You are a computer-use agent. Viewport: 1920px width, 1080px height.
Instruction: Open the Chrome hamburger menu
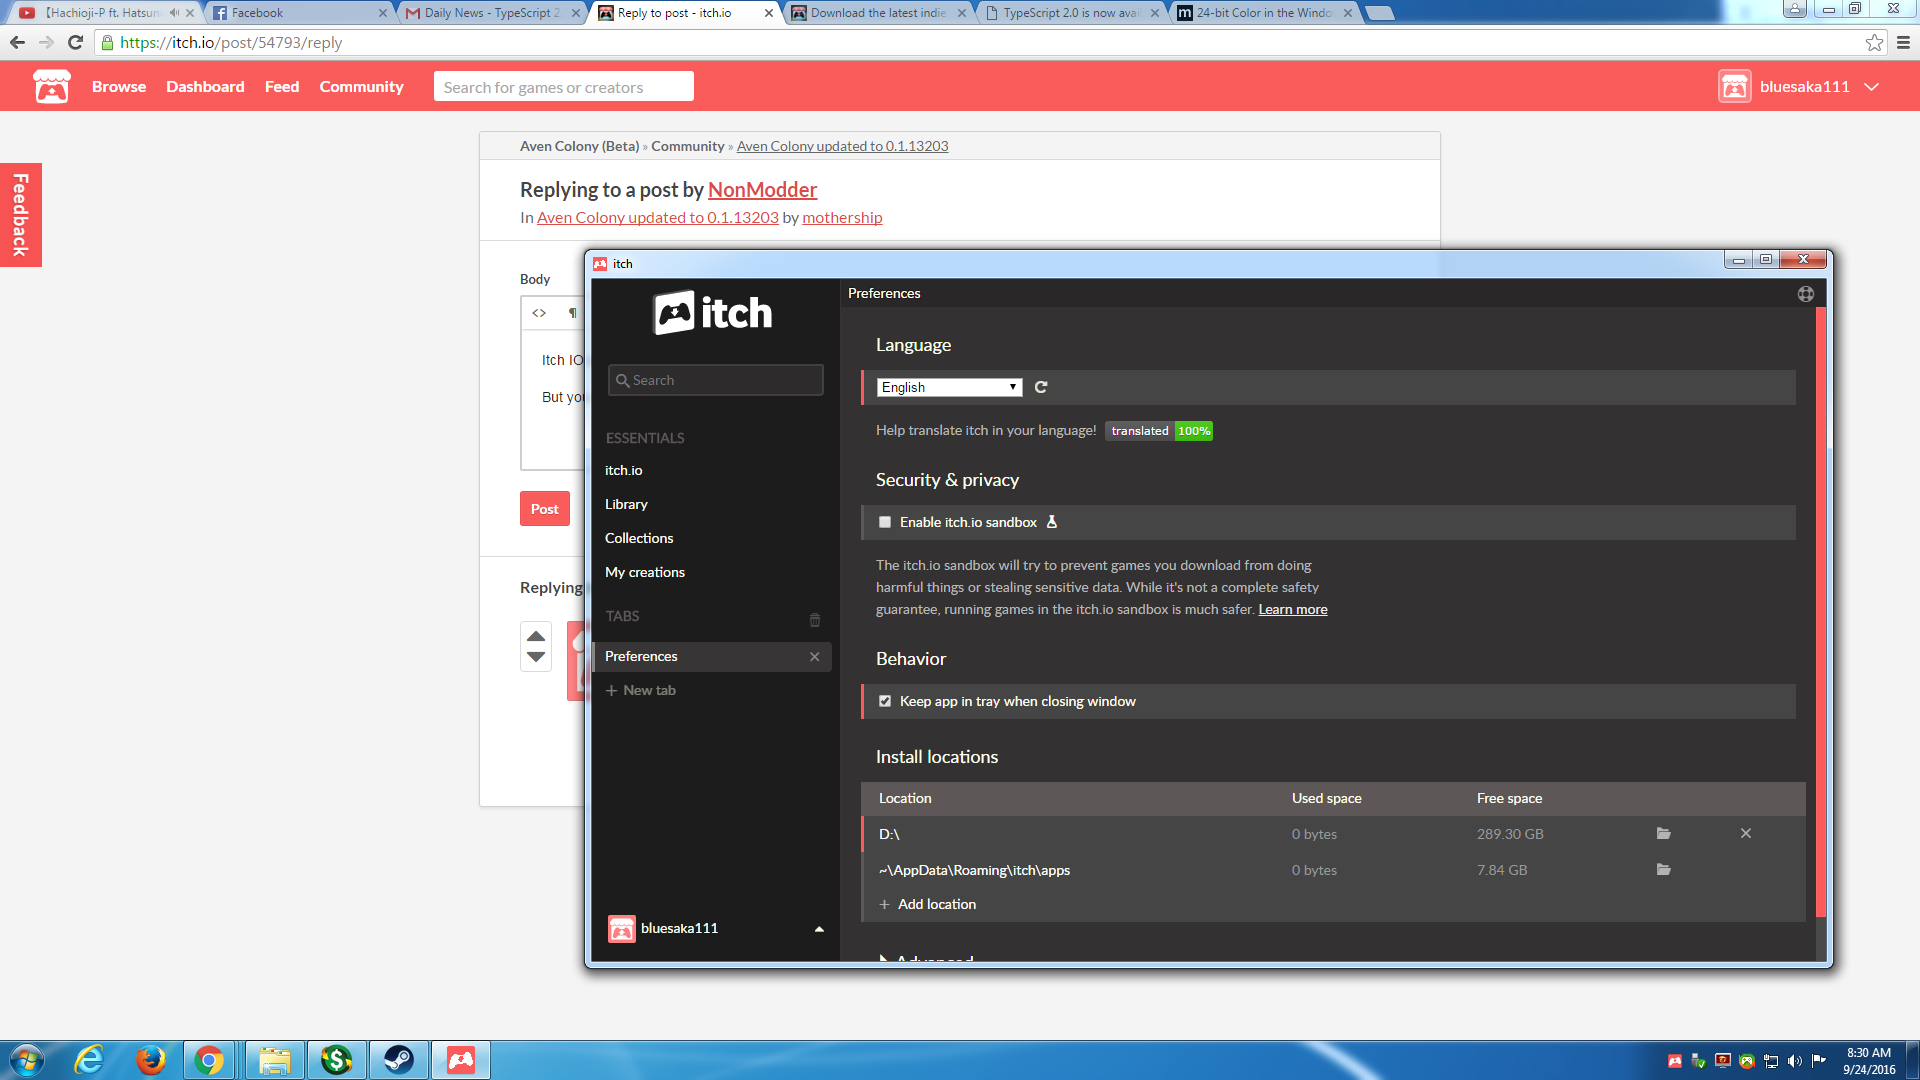pos(1903,42)
